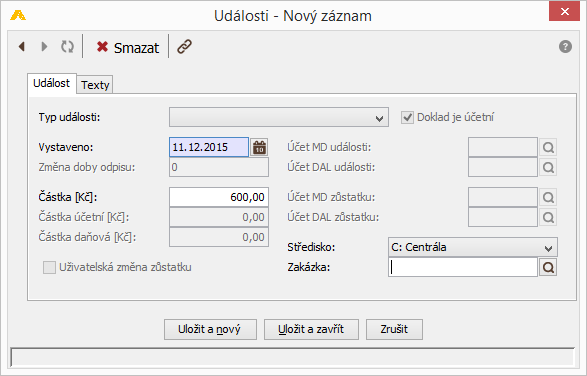
Task: Focus the Částka [Kč] amount field
Action: click(219, 197)
